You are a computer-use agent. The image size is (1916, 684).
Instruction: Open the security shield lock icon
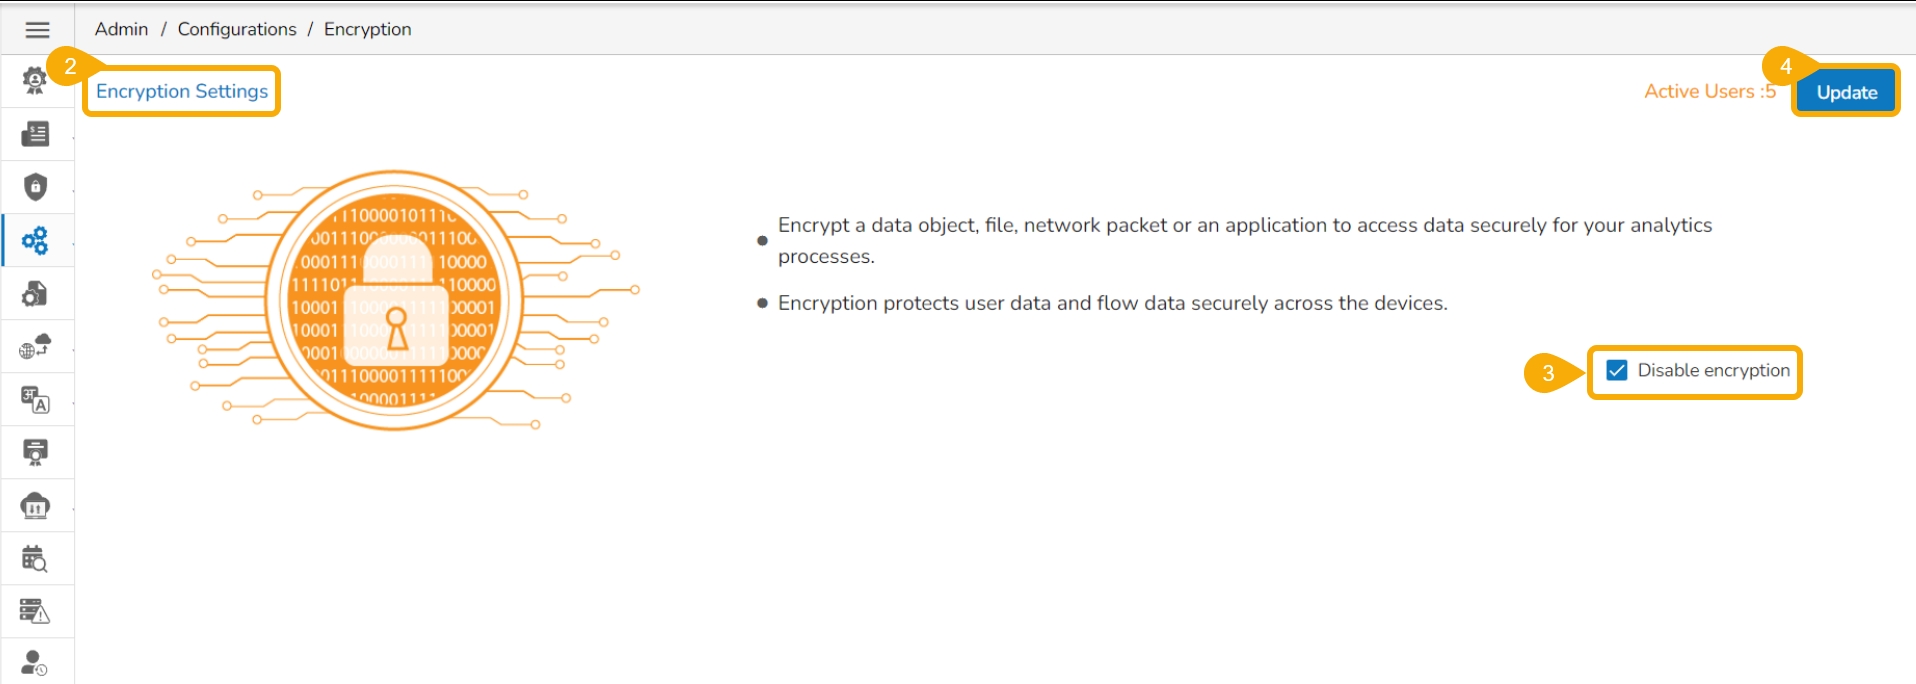coord(35,187)
